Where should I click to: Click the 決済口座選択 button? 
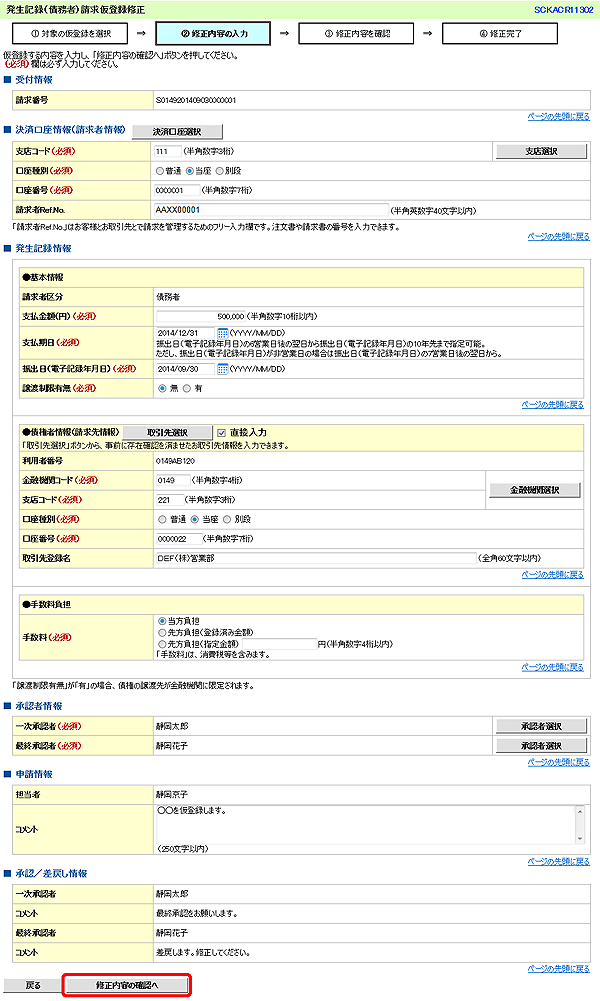click(177, 132)
